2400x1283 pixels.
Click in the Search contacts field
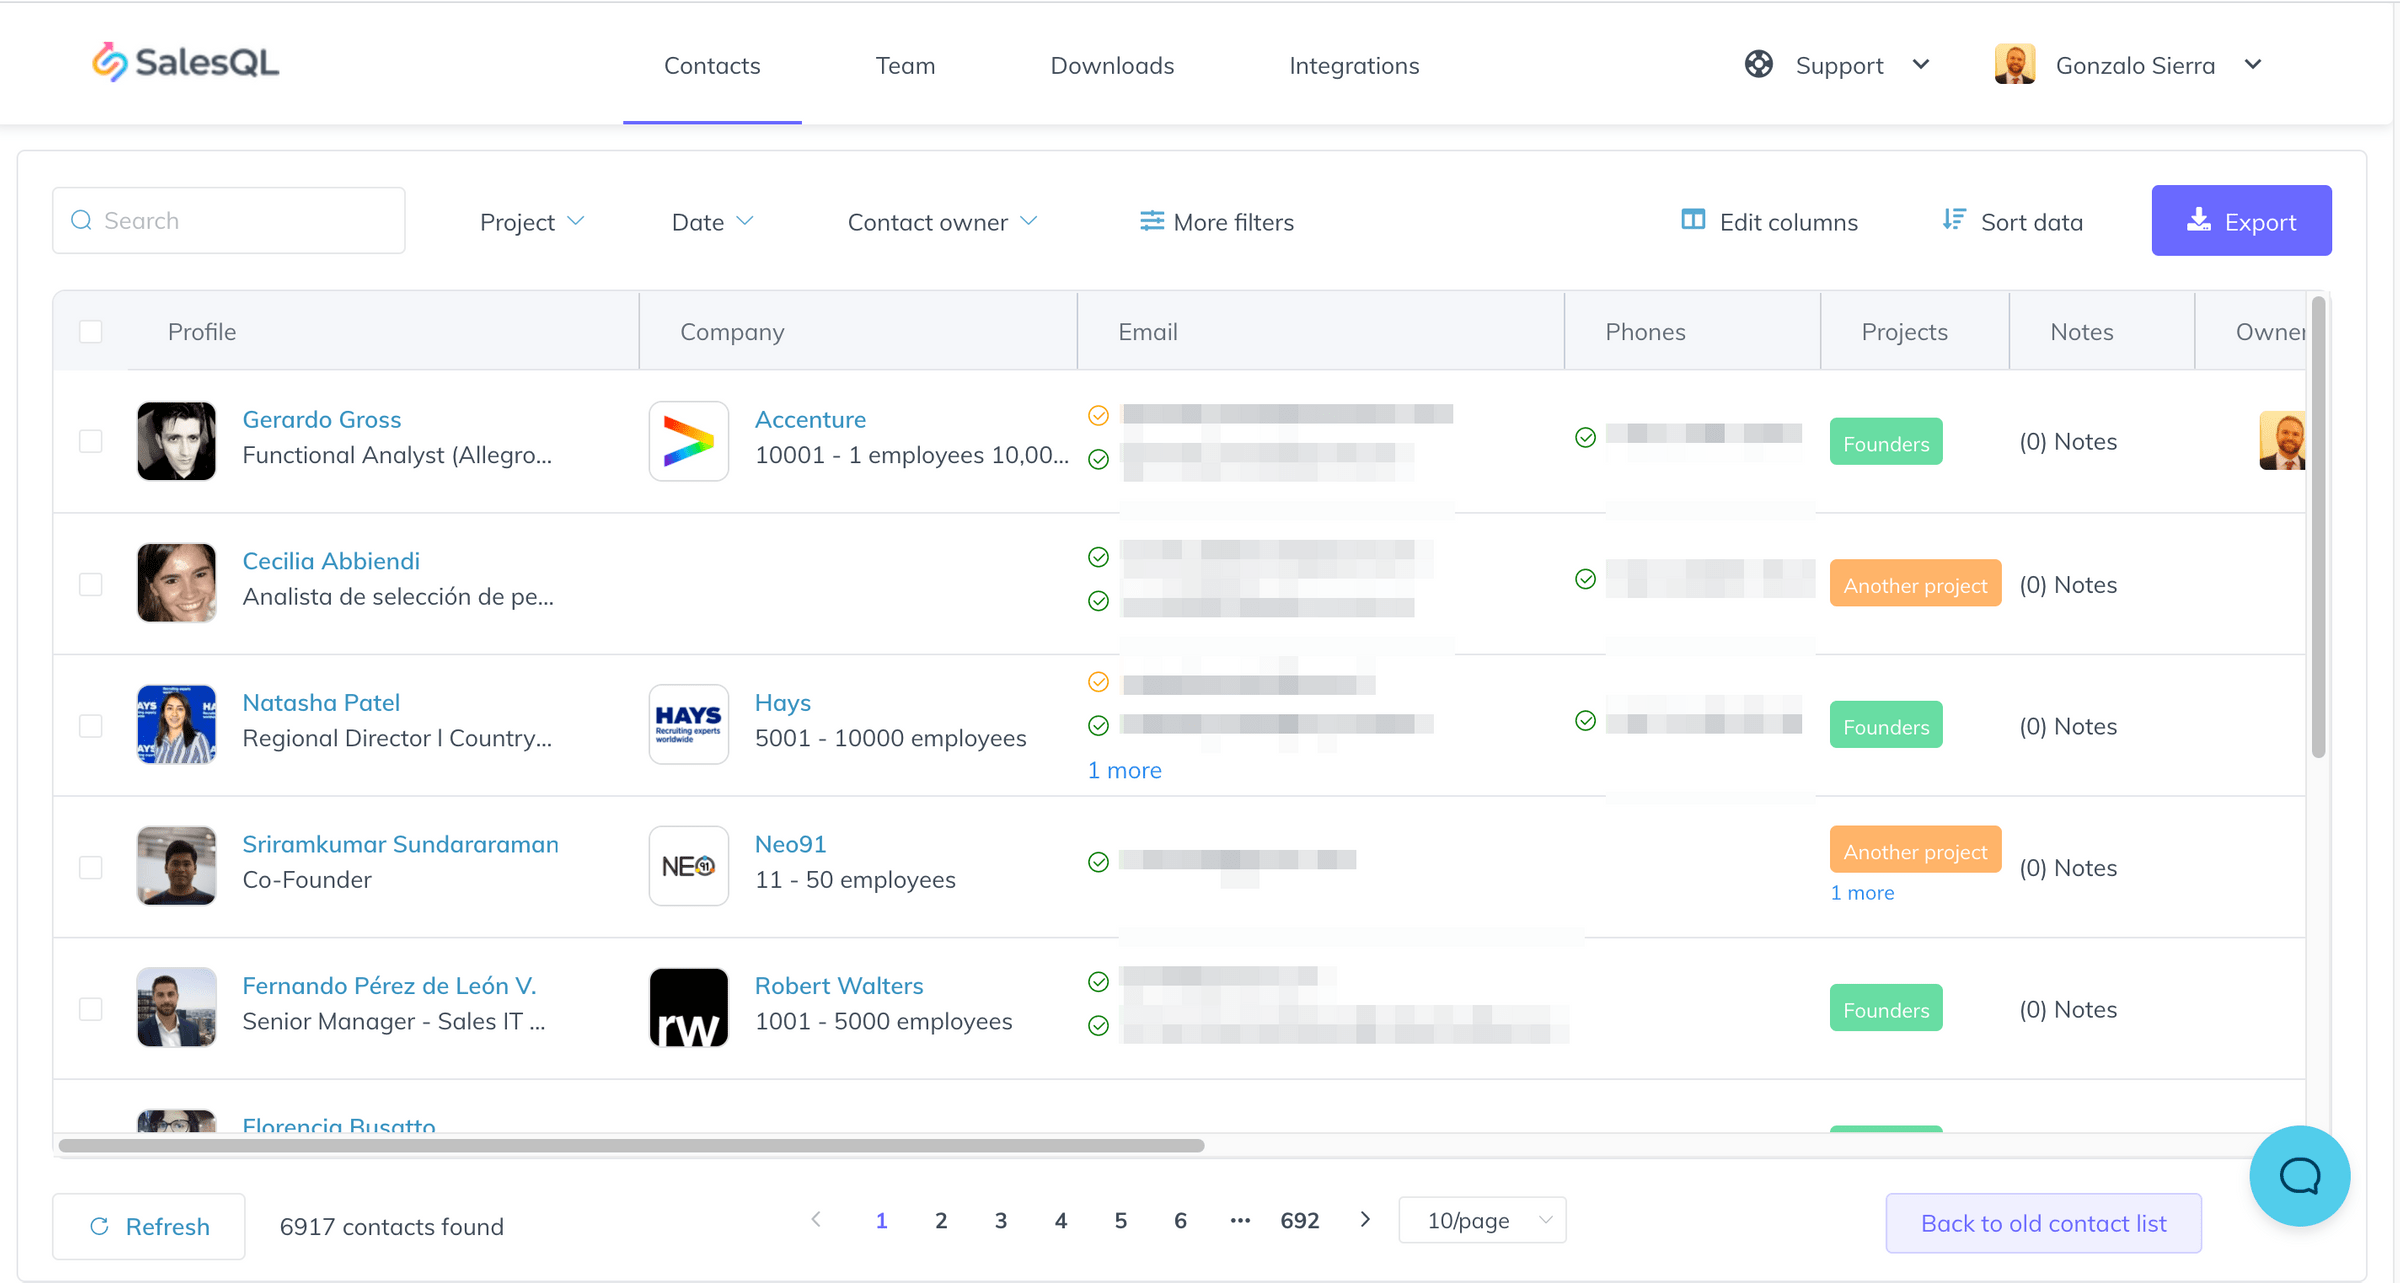[x=240, y=221]
